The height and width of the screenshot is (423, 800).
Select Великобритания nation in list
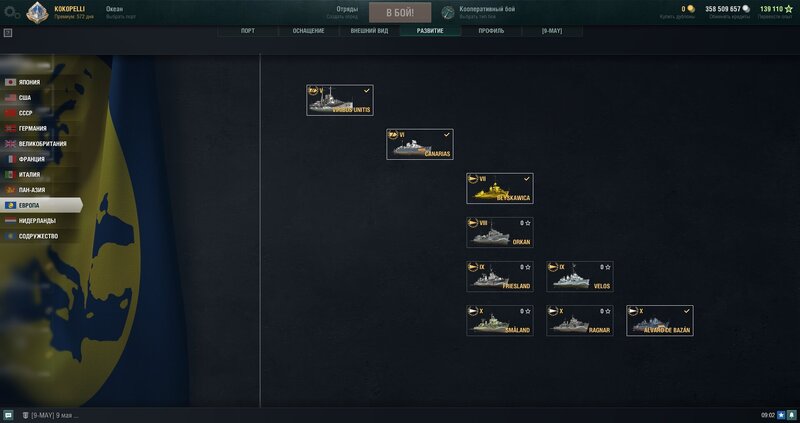(40, 143)
